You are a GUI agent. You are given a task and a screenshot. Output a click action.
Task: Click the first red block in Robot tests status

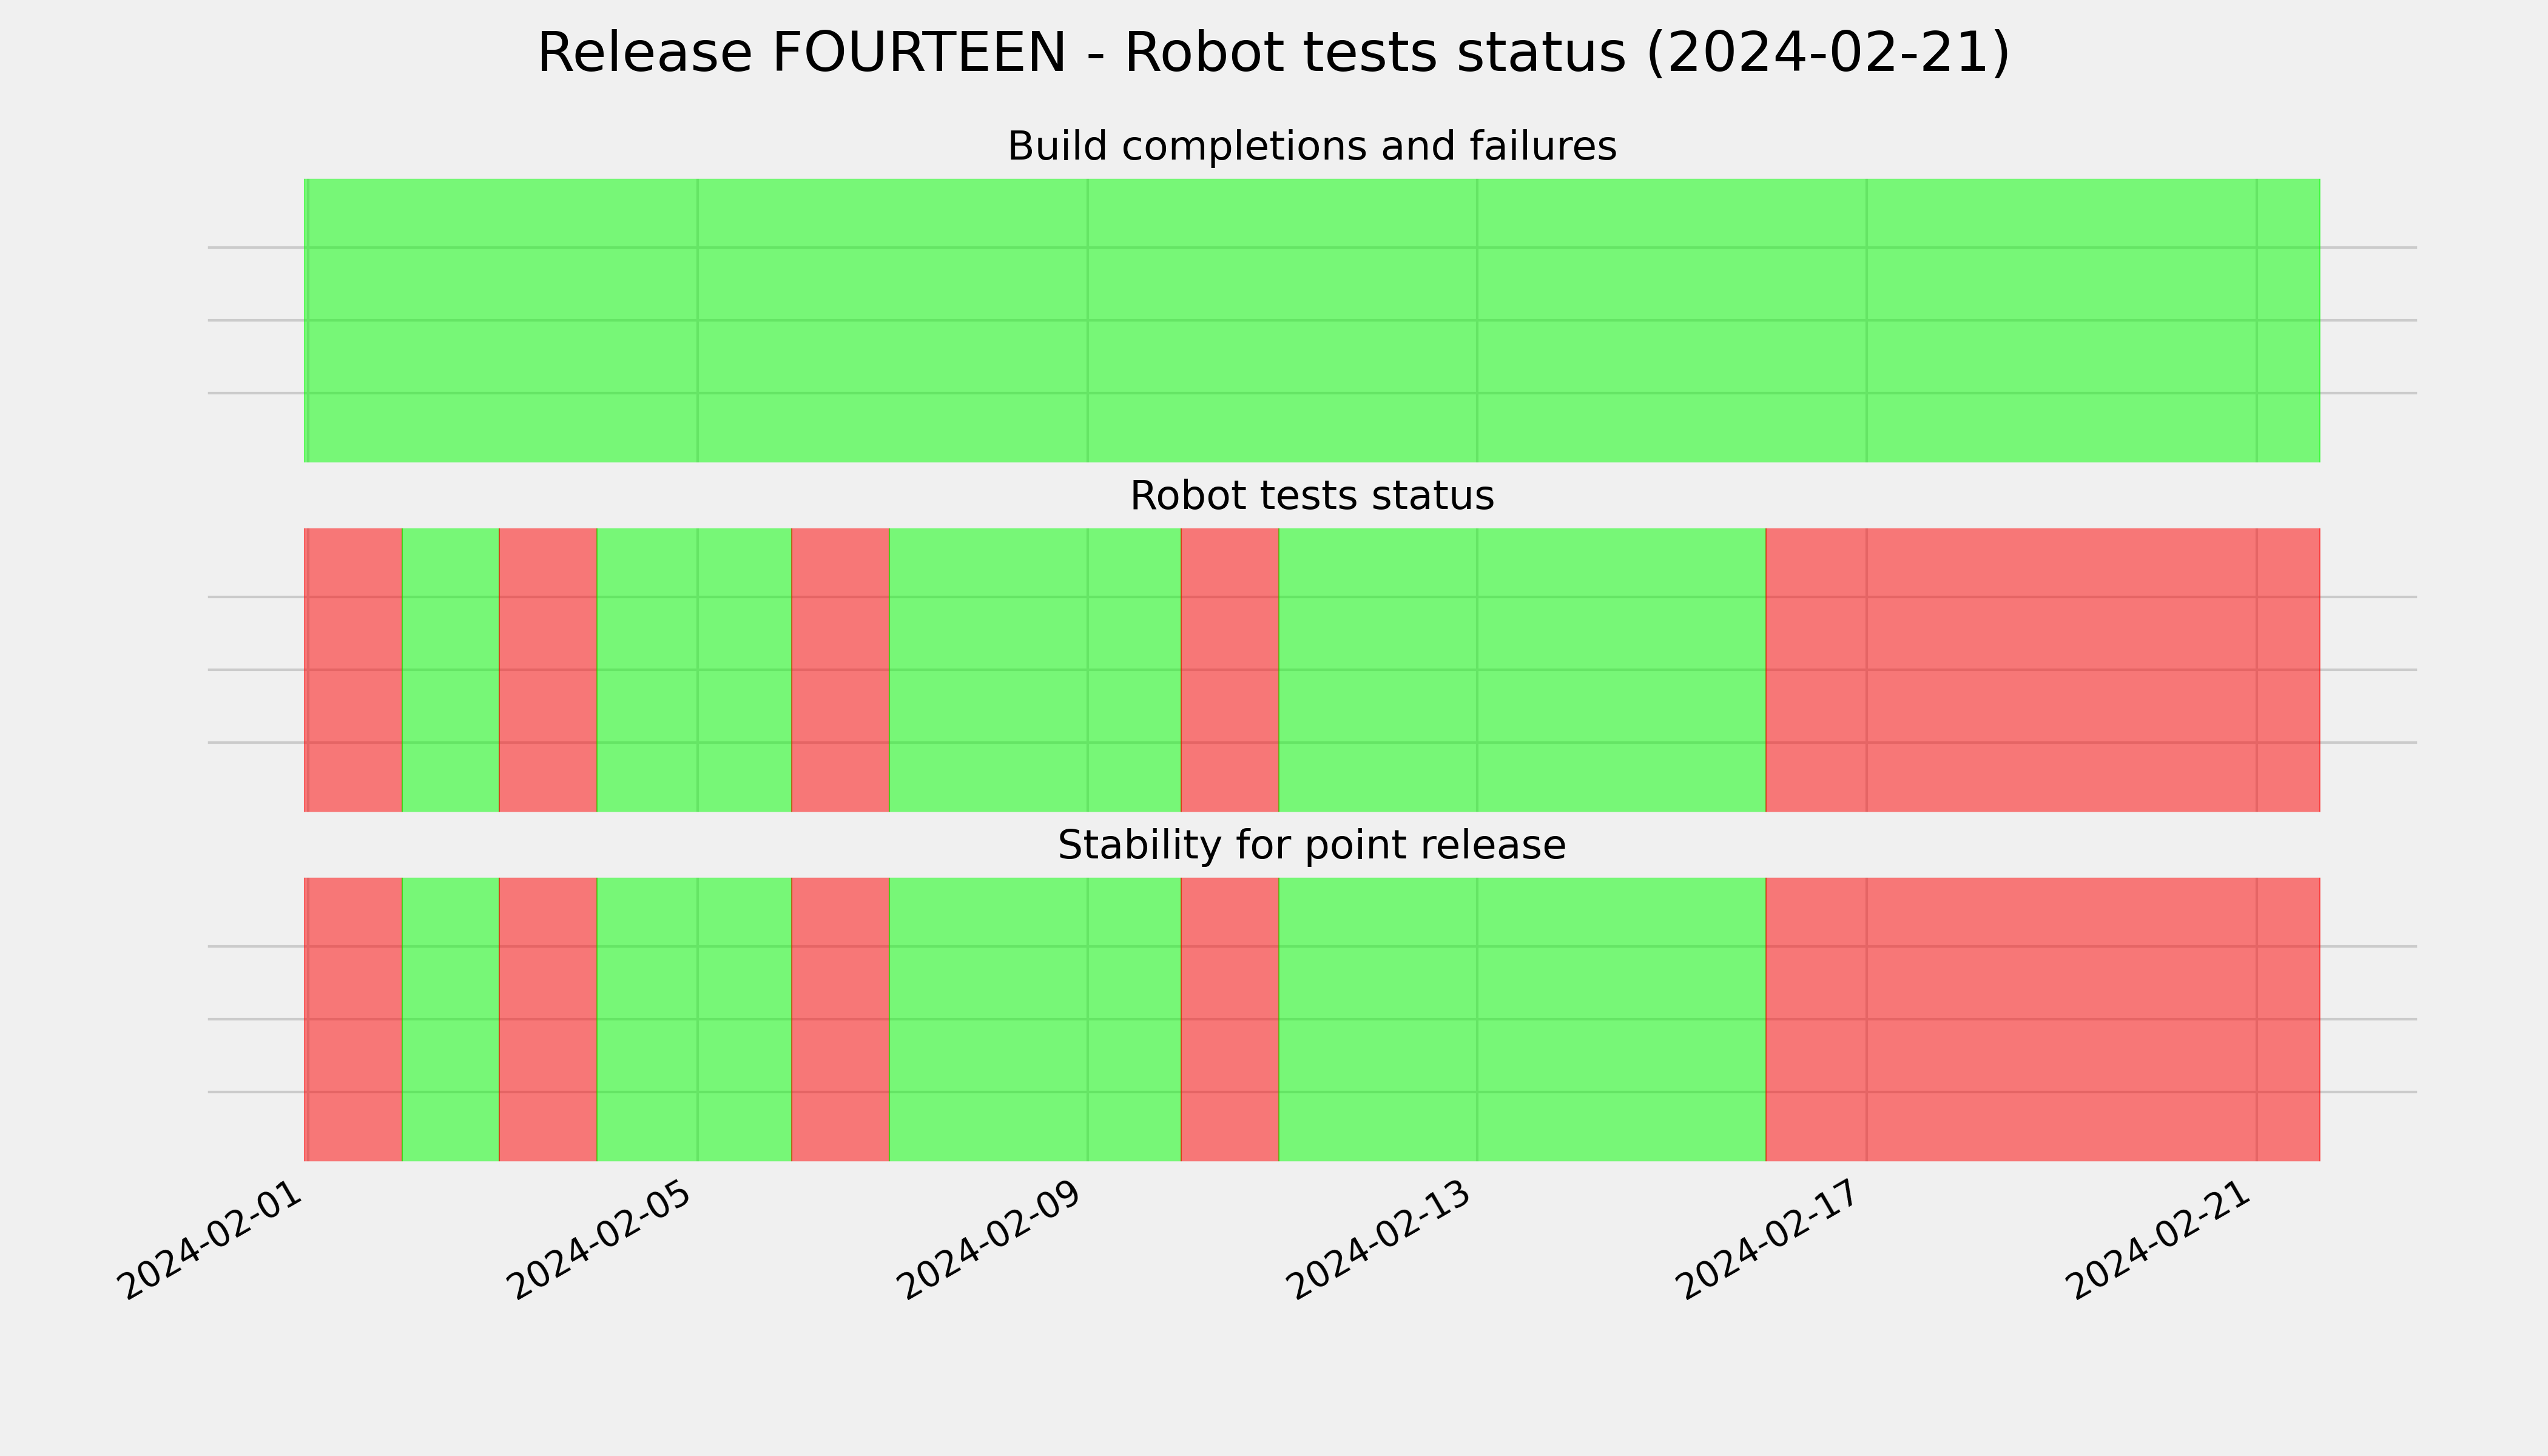click(353, 670)
